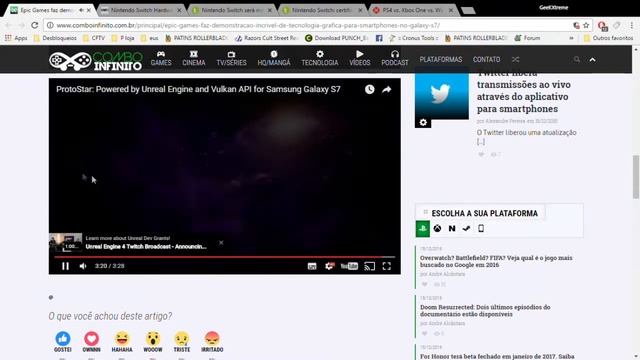
Task: Open Chrome menu three dots
Action: (632, 25)
